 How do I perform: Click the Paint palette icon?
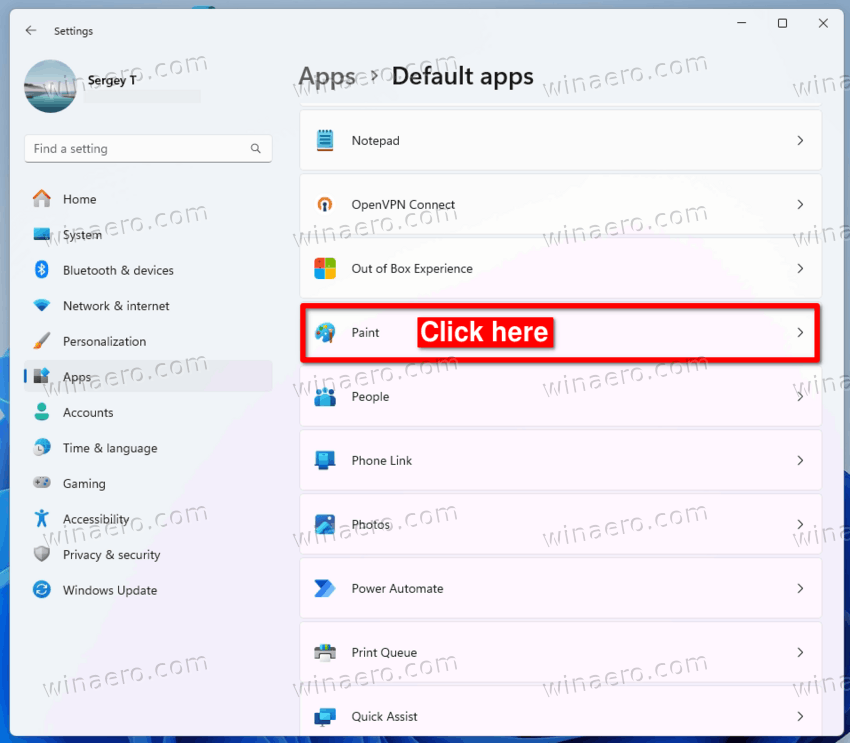point(325,332)
